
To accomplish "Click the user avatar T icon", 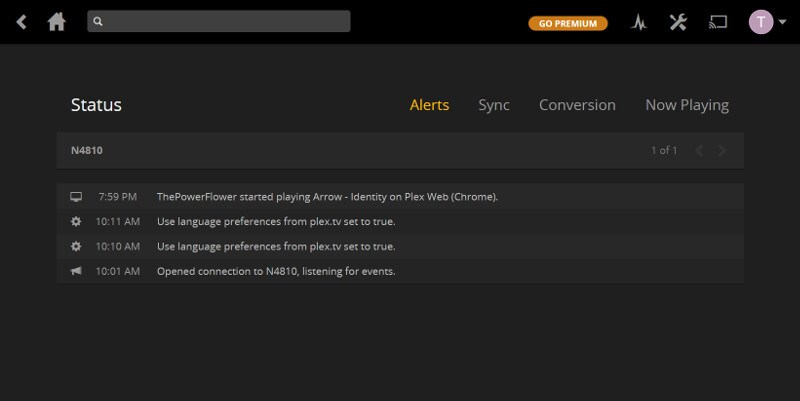I will click(x=761, y=22).
